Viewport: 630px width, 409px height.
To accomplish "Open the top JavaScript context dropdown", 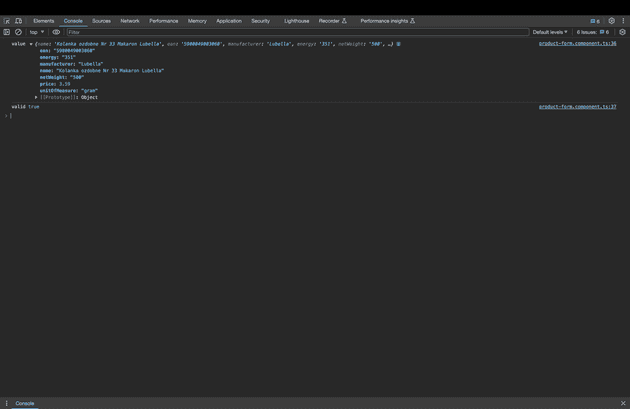I will (37, 32).
